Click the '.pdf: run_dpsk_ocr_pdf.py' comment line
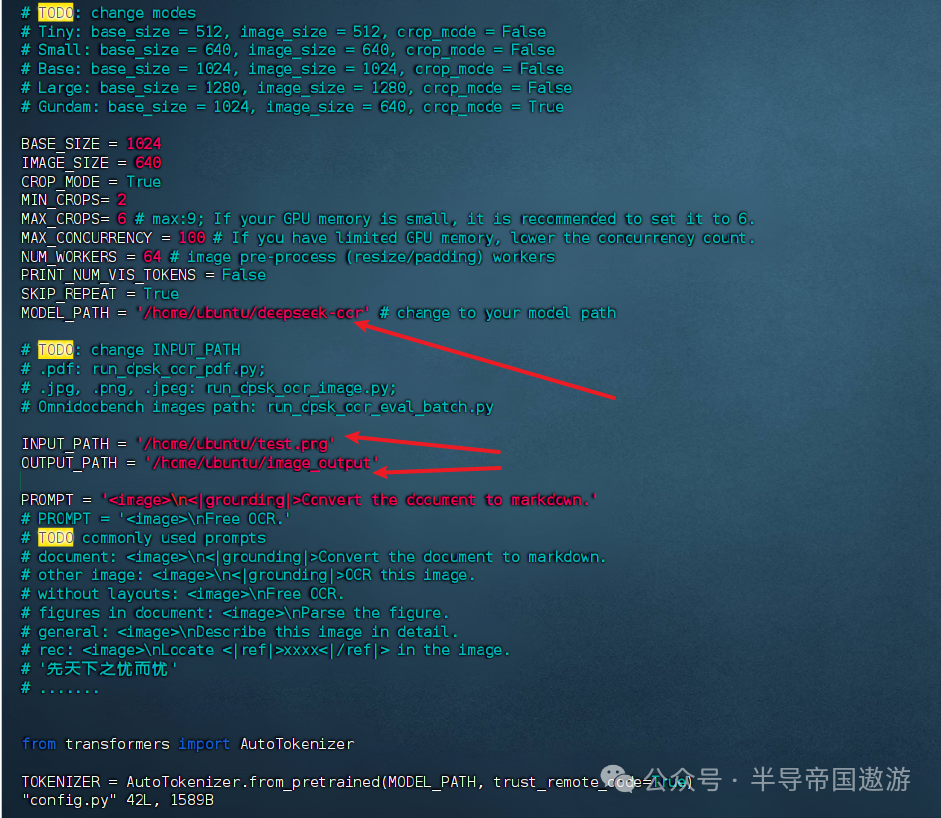The width and height of the screenshot is (941, 818). click(x=143, y=369)
